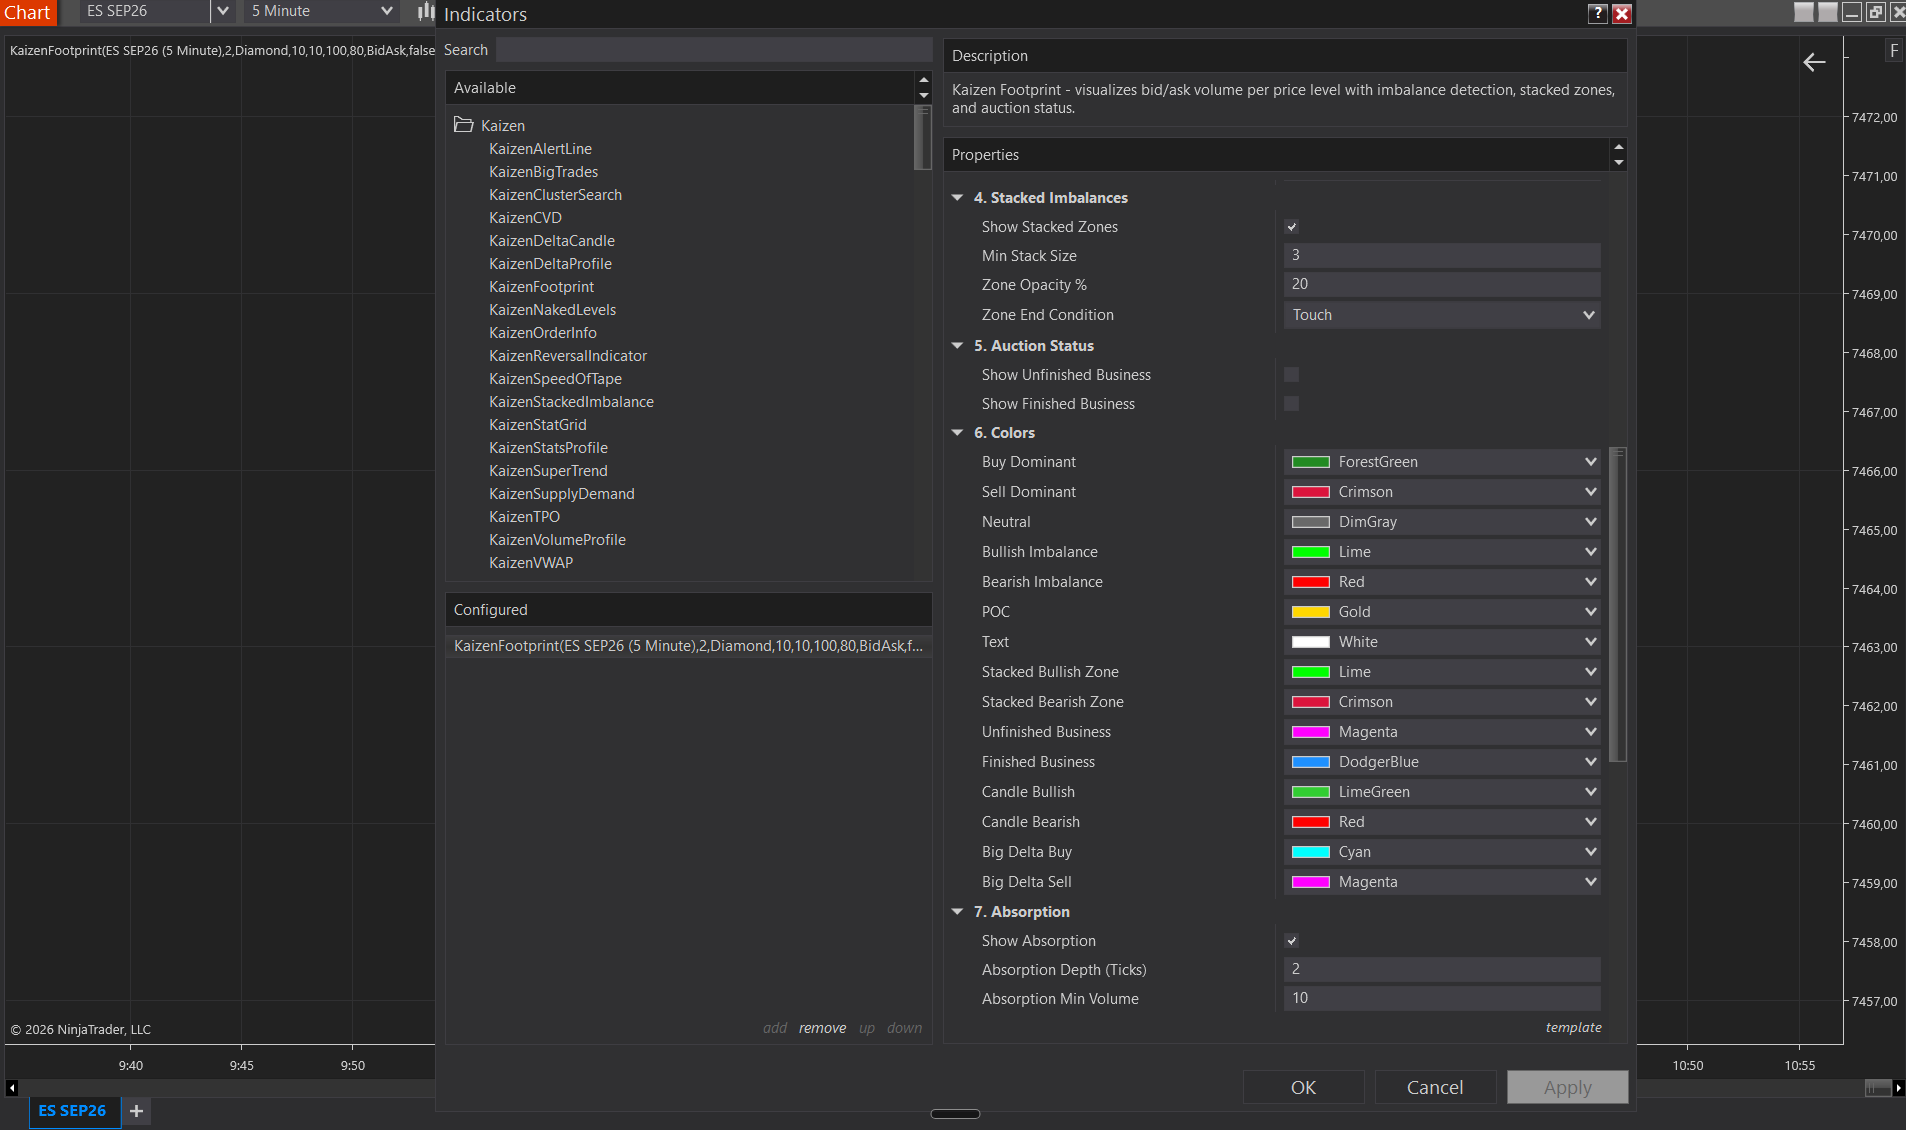Image resolution: width=1906 pixels, height=1130 pixels.
Task: Open Sell Dominant color dropdown
Action: click(1442, 492)
